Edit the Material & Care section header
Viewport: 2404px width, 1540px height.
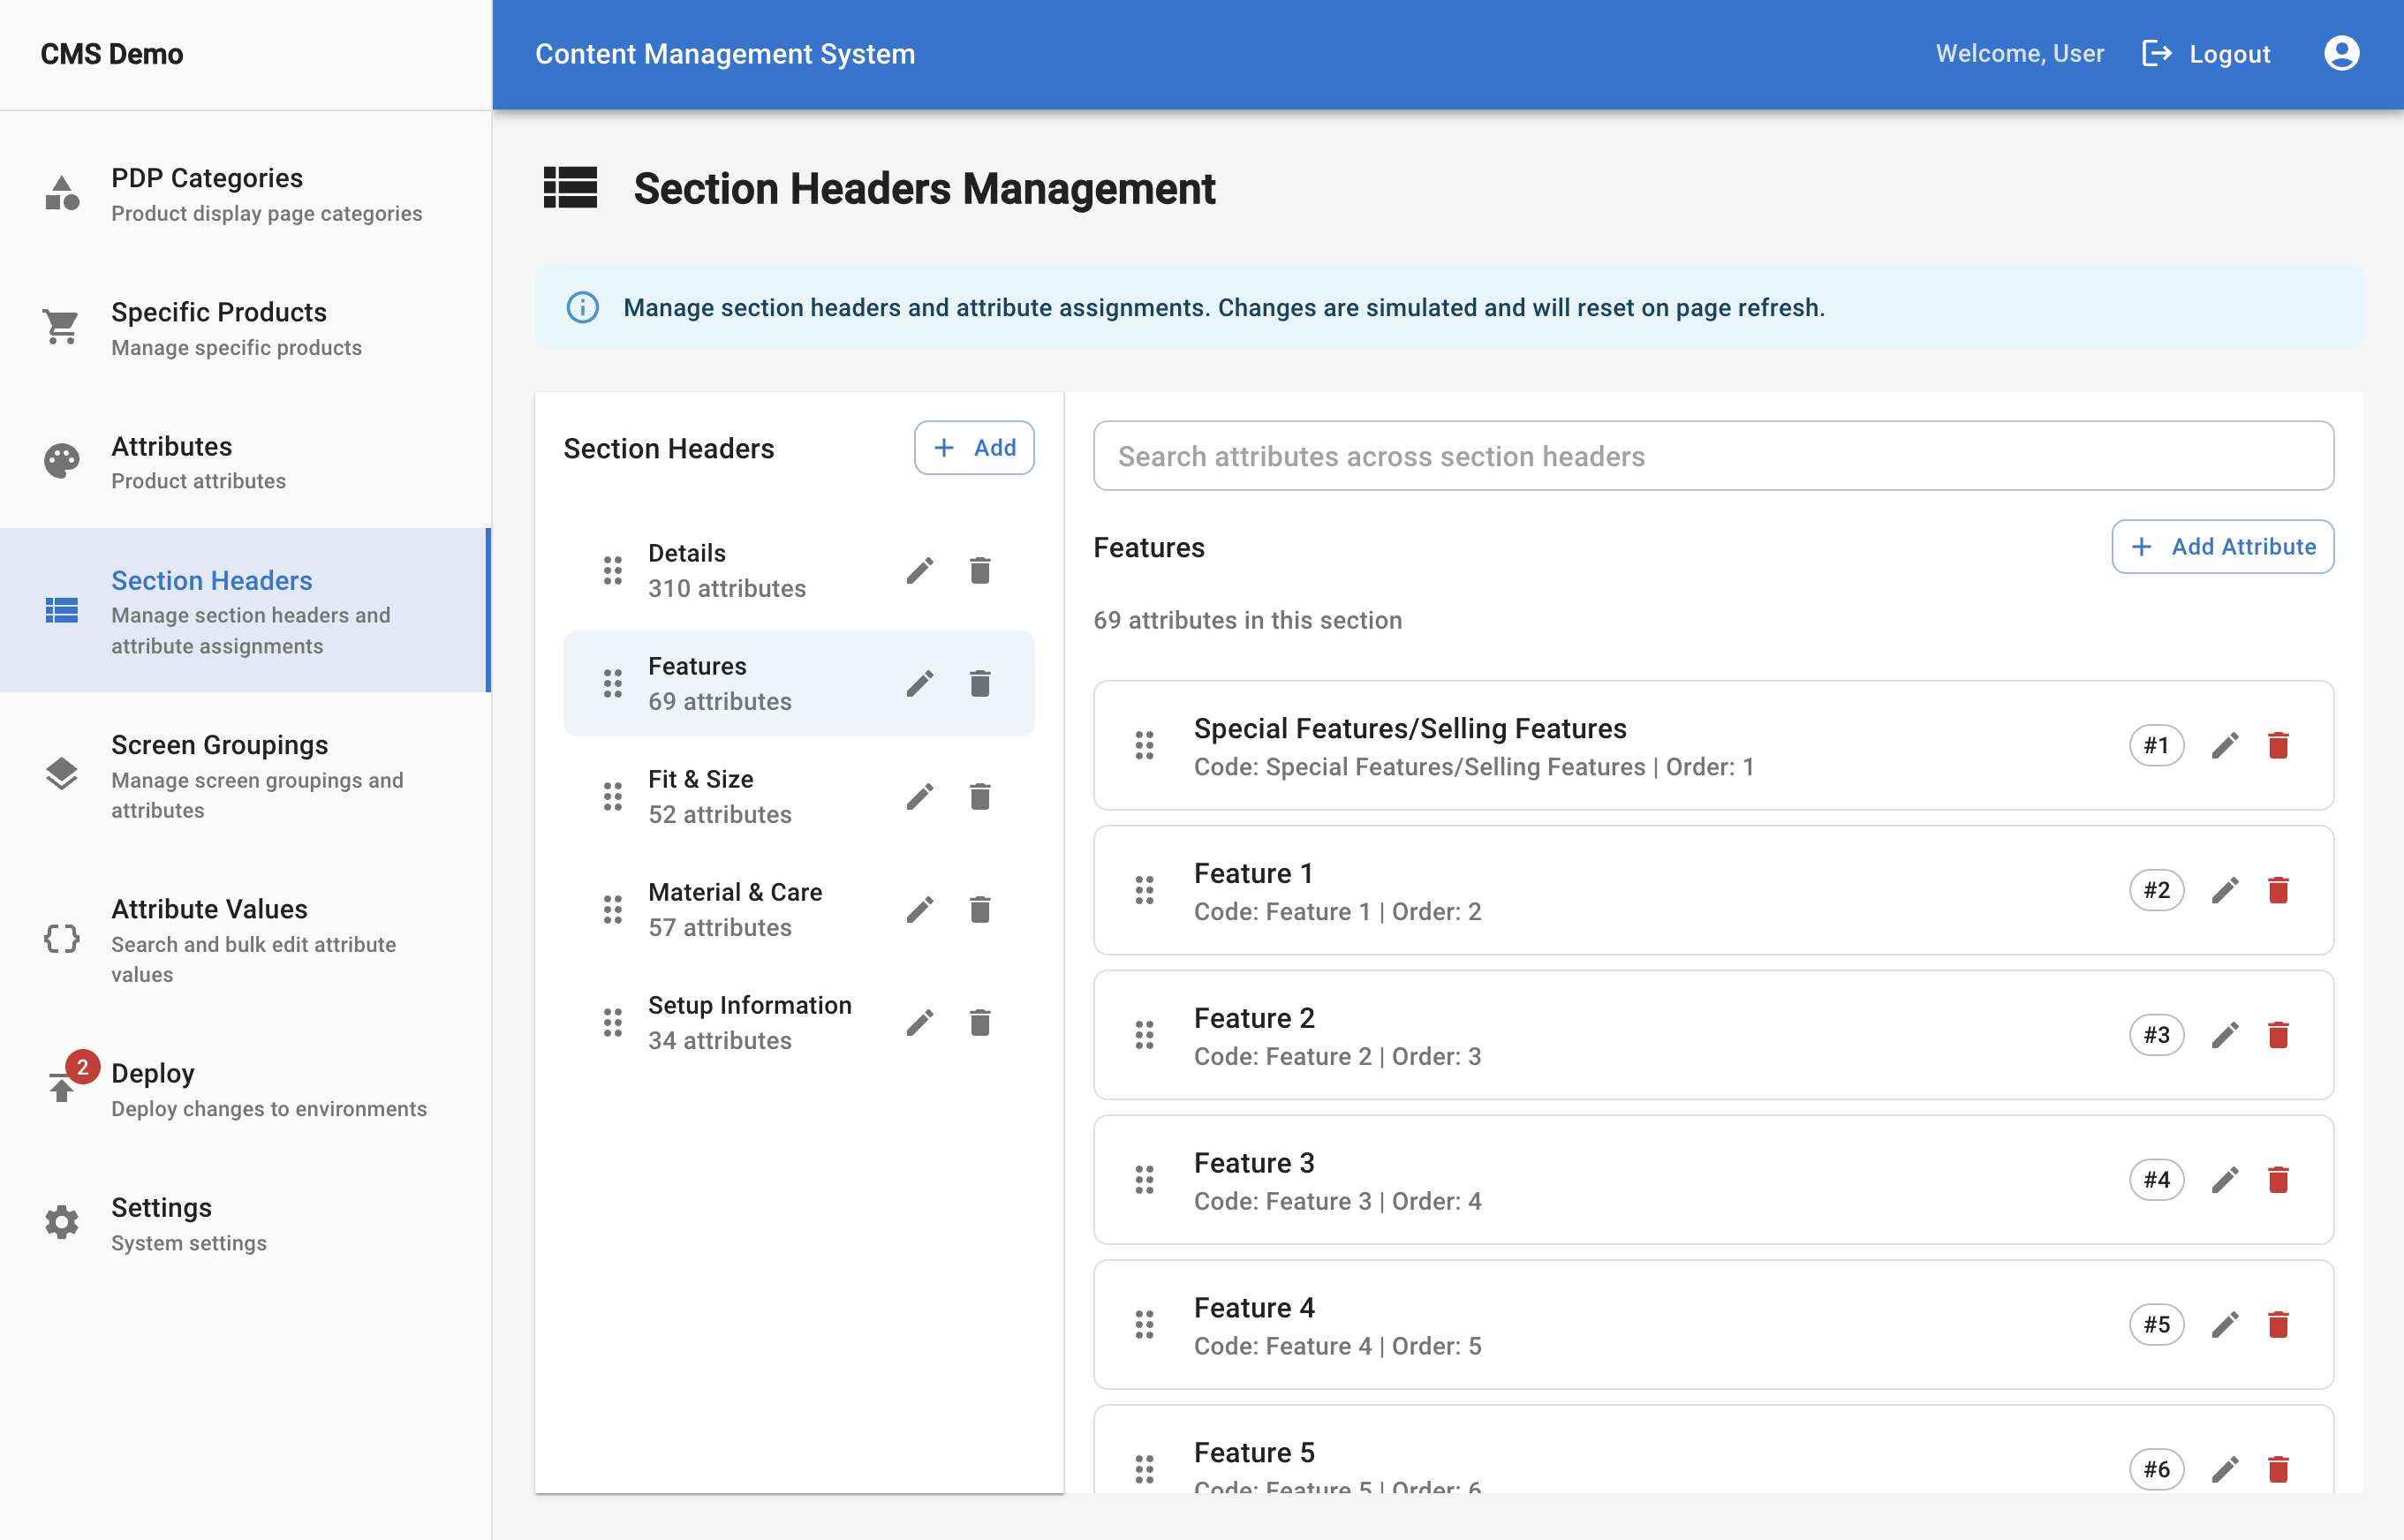(920, 908)
